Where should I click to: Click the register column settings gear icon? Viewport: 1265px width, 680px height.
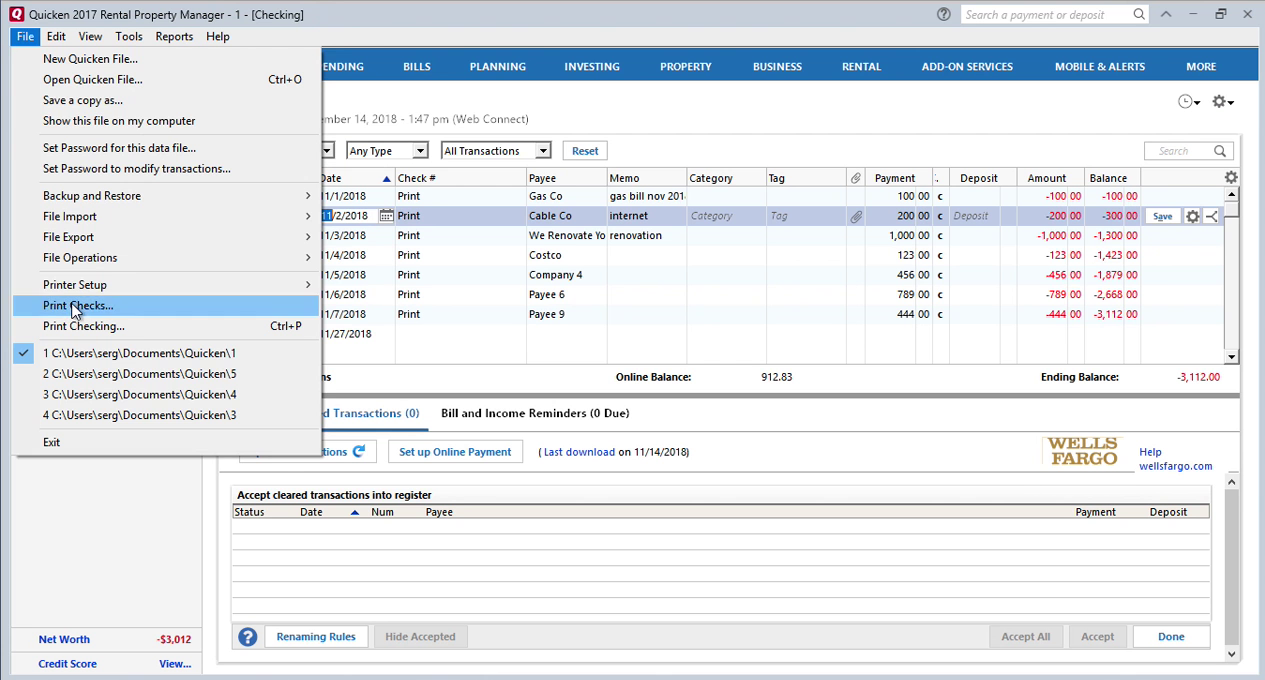[x=1231, y=176]
